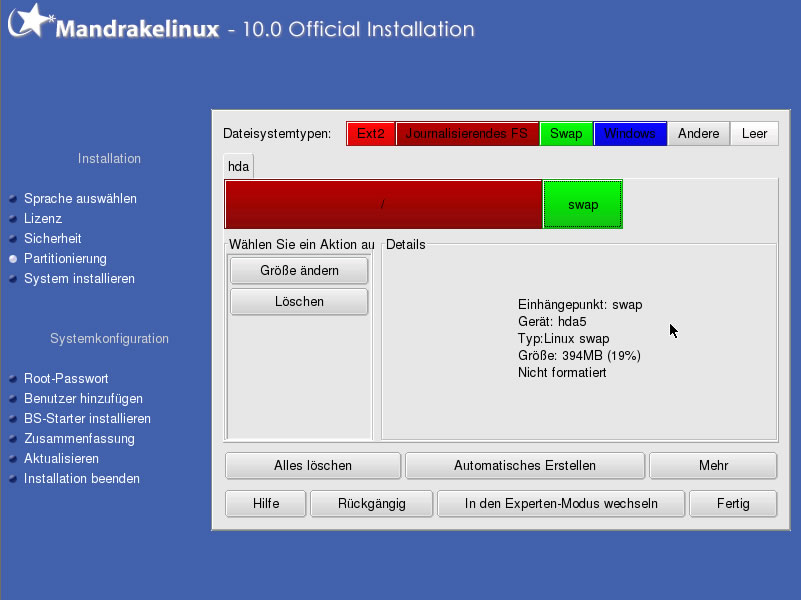Choose the Journalisierendes FS type button
Viewport: 801px width, 600px height.
pos(467,134)
